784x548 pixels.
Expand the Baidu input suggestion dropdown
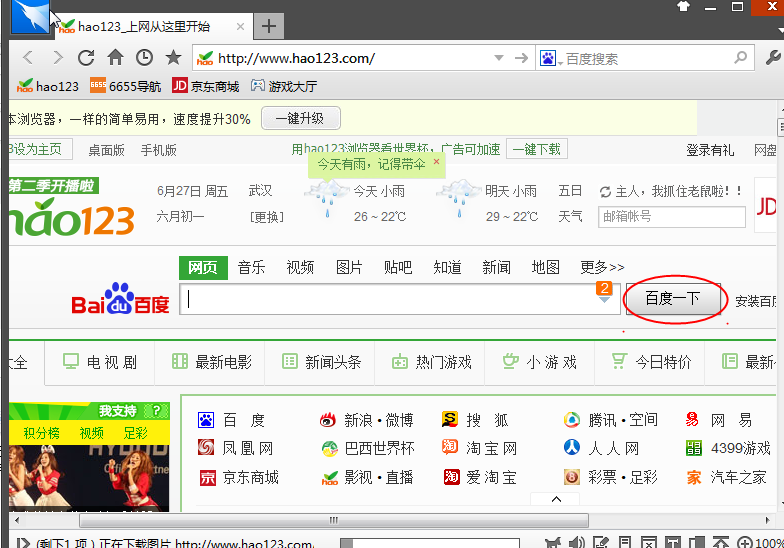604,300
